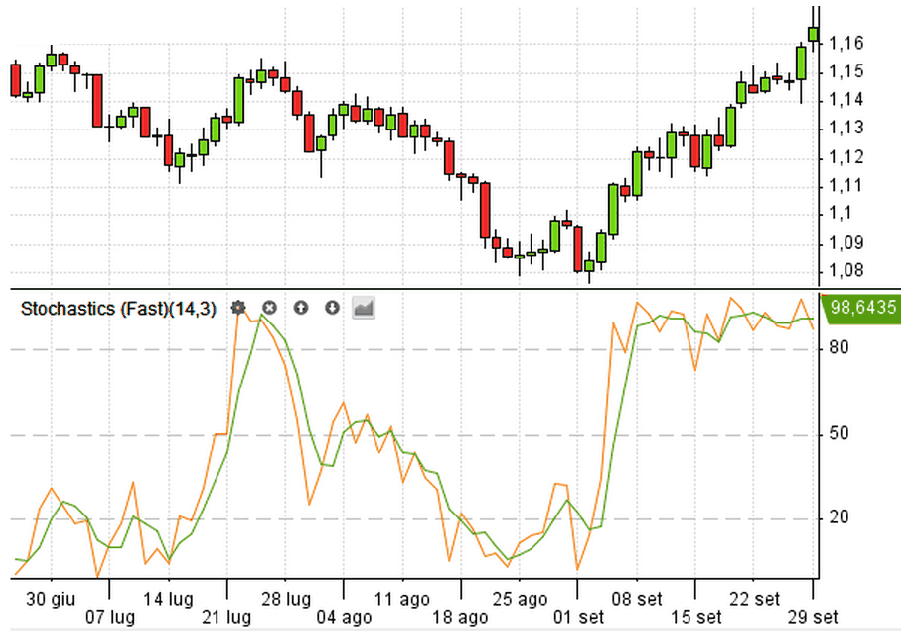Screen dimensions: 901x631
Task: Click the 18 ago date label
Action: pyautogui.click(x=460, y=618)
